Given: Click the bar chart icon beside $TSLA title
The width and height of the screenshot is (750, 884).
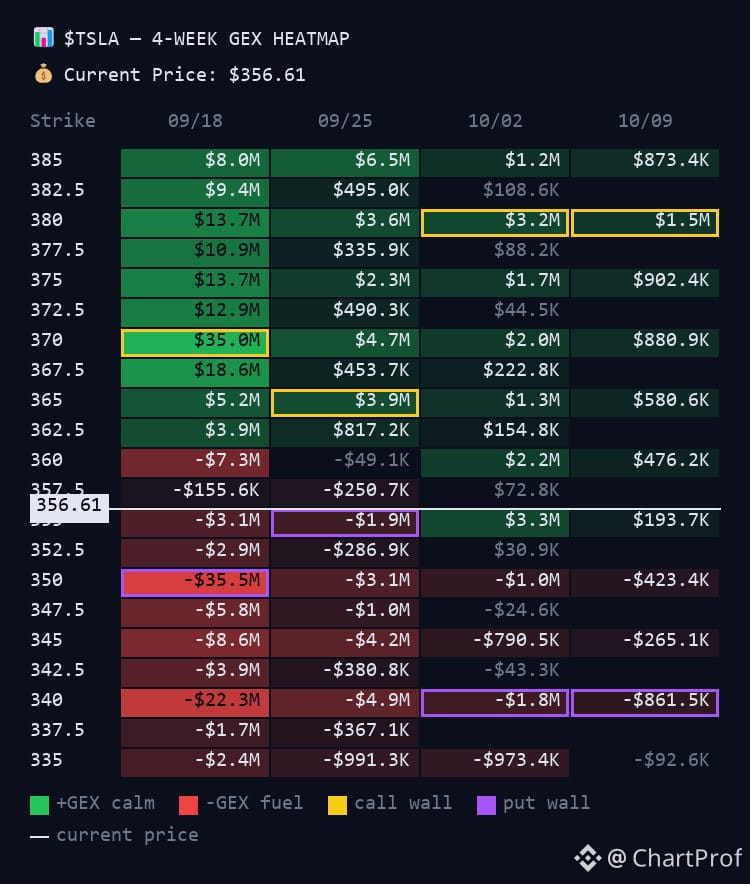Looking at the screenshot, I should 43,38.
